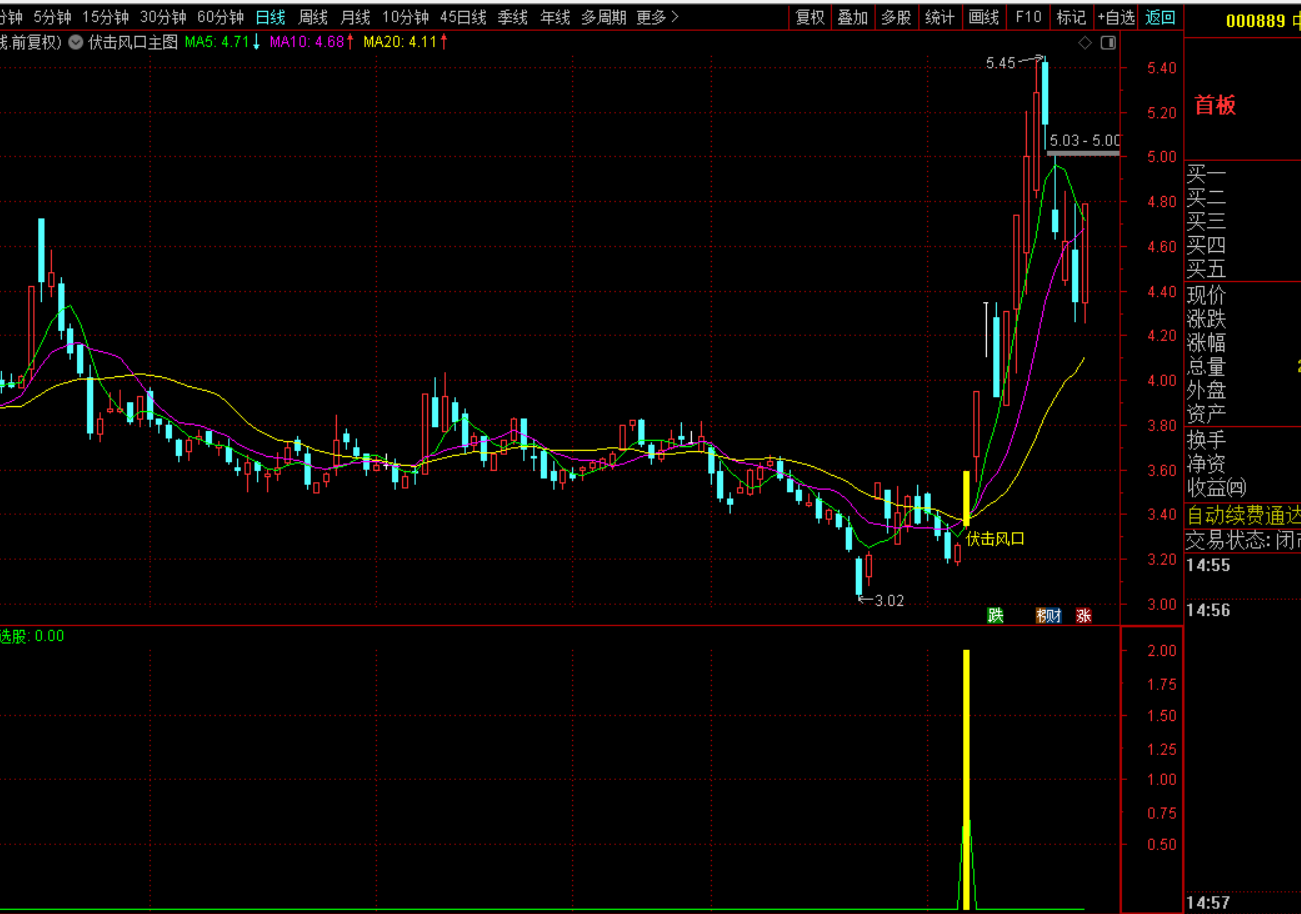The height and width of the screenshot is (914, 1301).
Task: Click the panel layout icon atop the chart
Action: click(x=1108, y=43)
